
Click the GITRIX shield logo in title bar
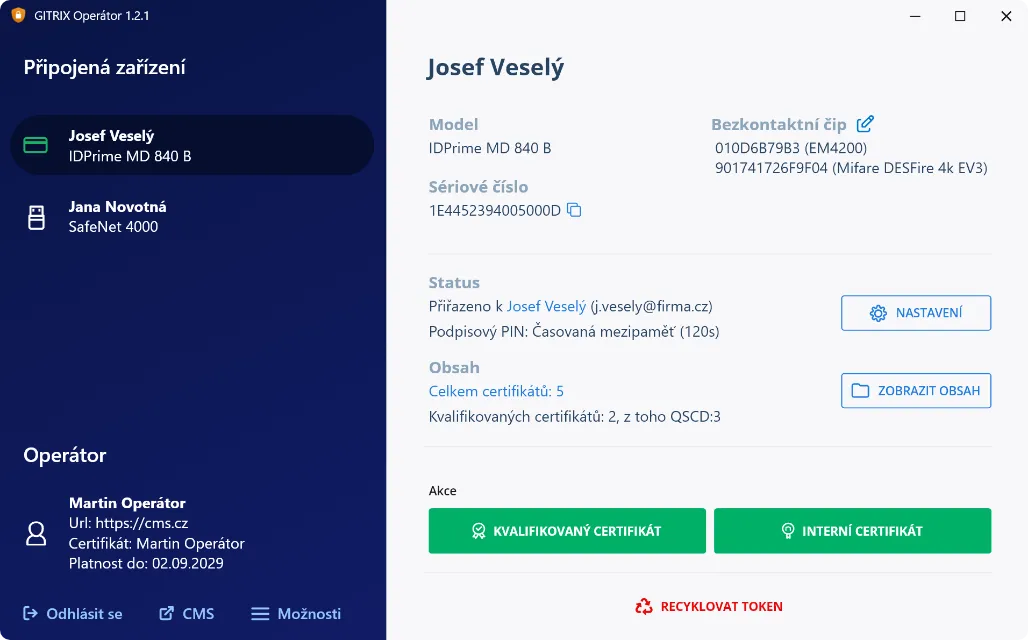pos(18,16)
